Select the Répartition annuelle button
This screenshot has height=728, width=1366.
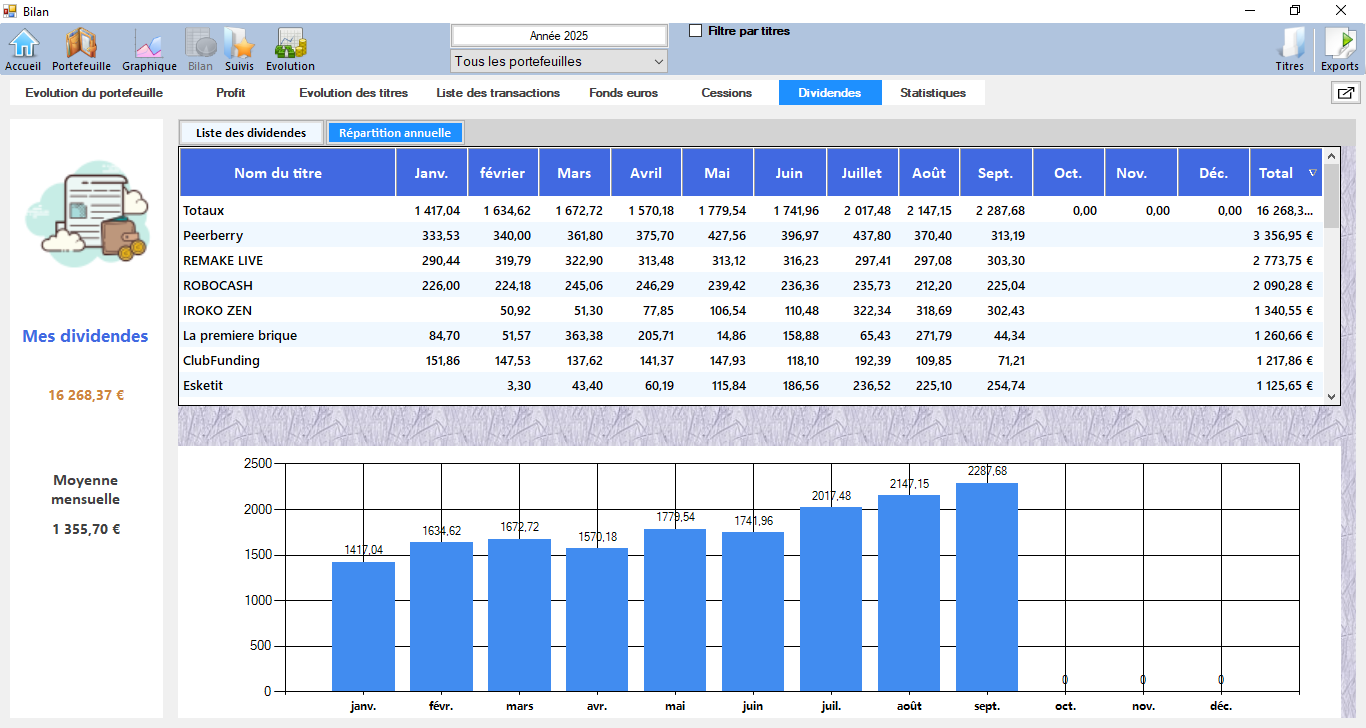pyautogui.click(x=395, y=132)
